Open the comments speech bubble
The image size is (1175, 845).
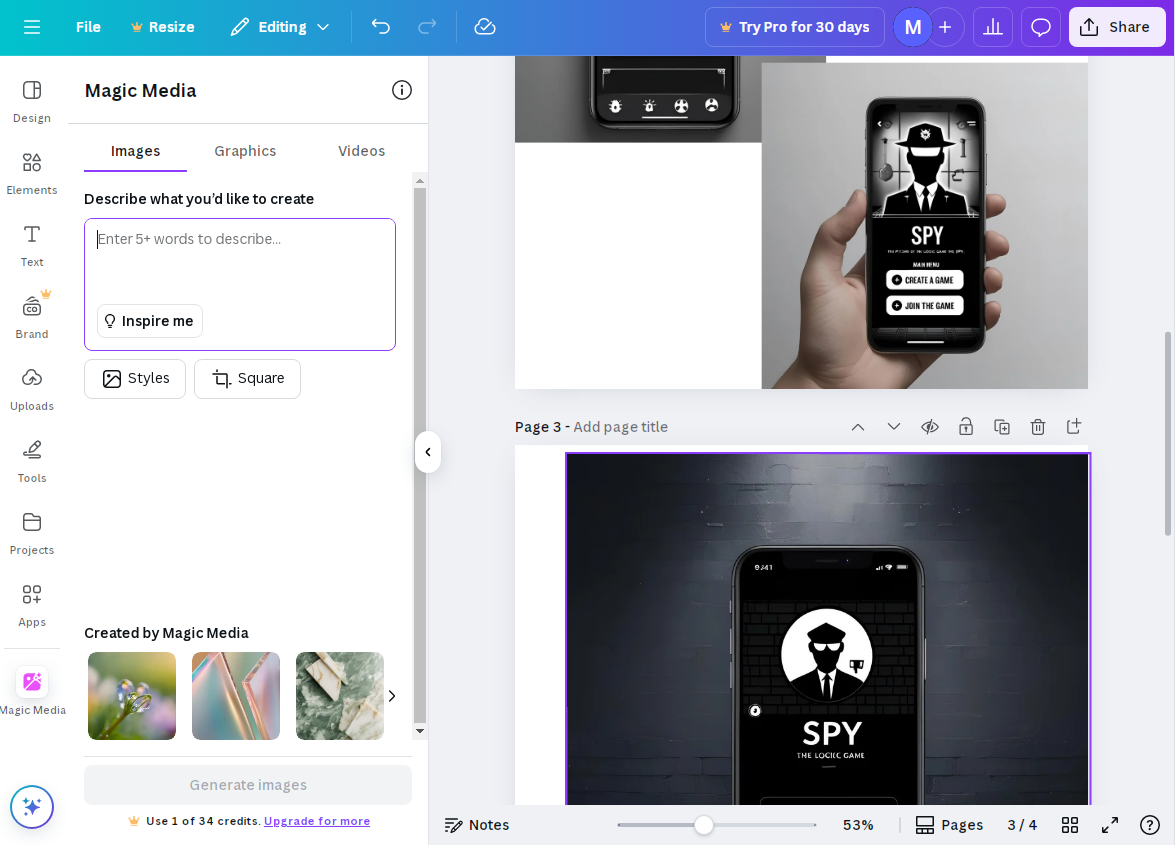pyautogui.click(x=1041, y=27)
